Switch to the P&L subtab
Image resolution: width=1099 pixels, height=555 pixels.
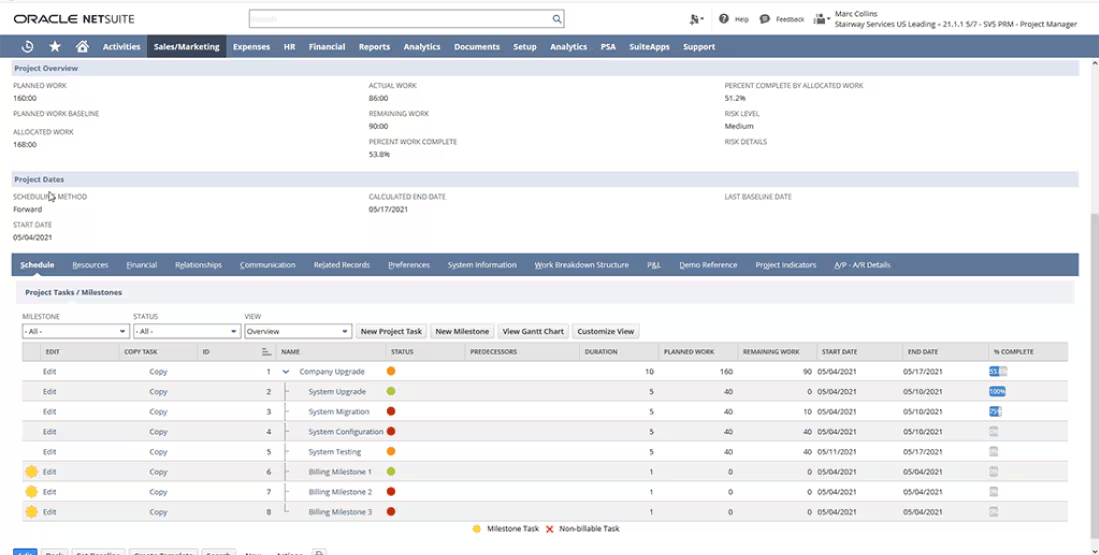654,265
